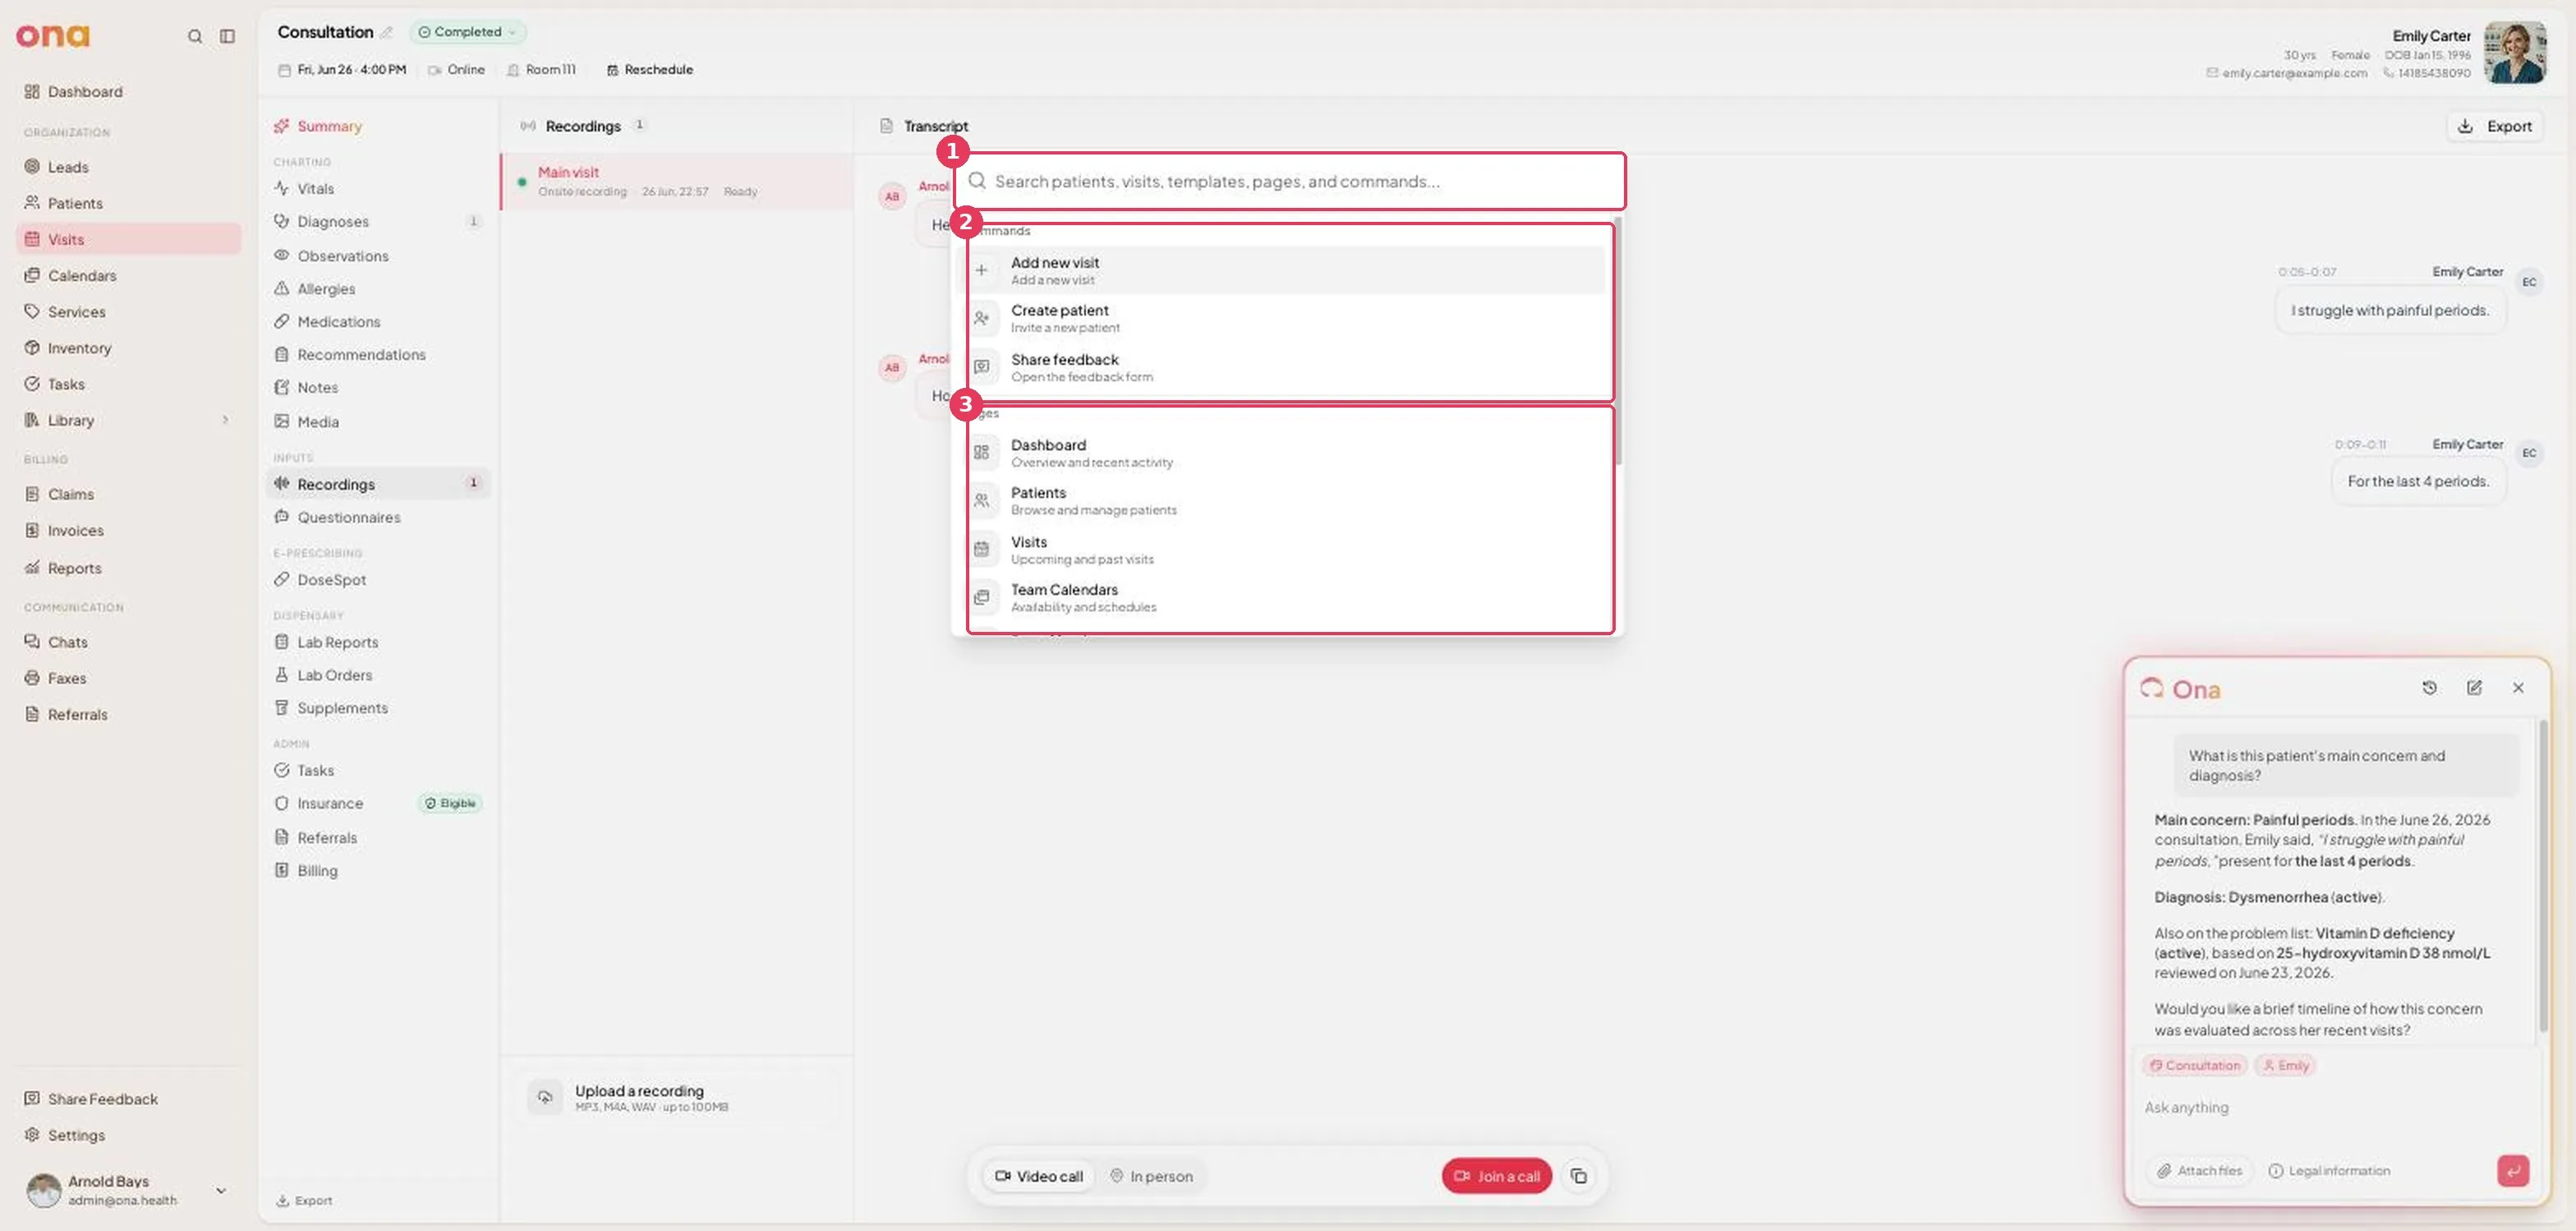Click the Upload a recording icon

(x=545, y=1097)
